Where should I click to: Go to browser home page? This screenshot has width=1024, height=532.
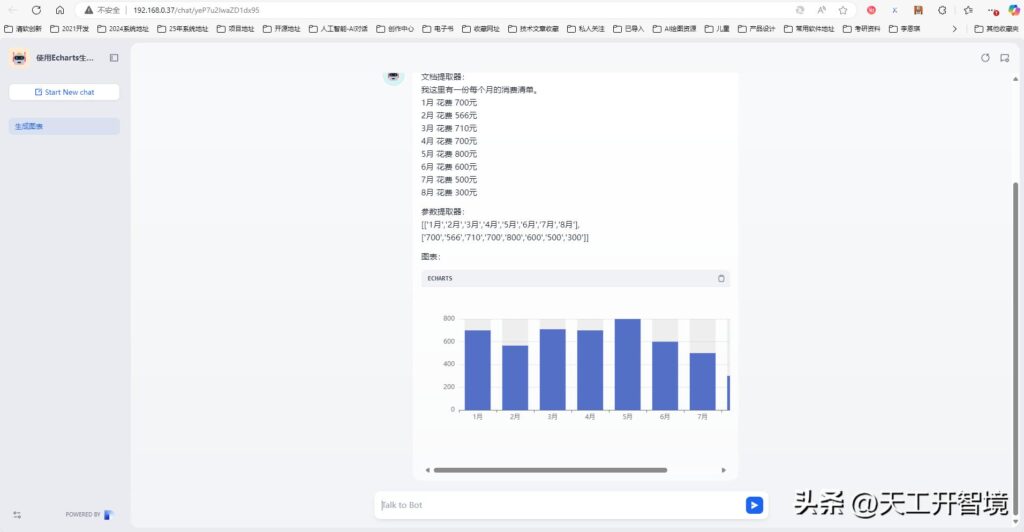tap(60, 10)
